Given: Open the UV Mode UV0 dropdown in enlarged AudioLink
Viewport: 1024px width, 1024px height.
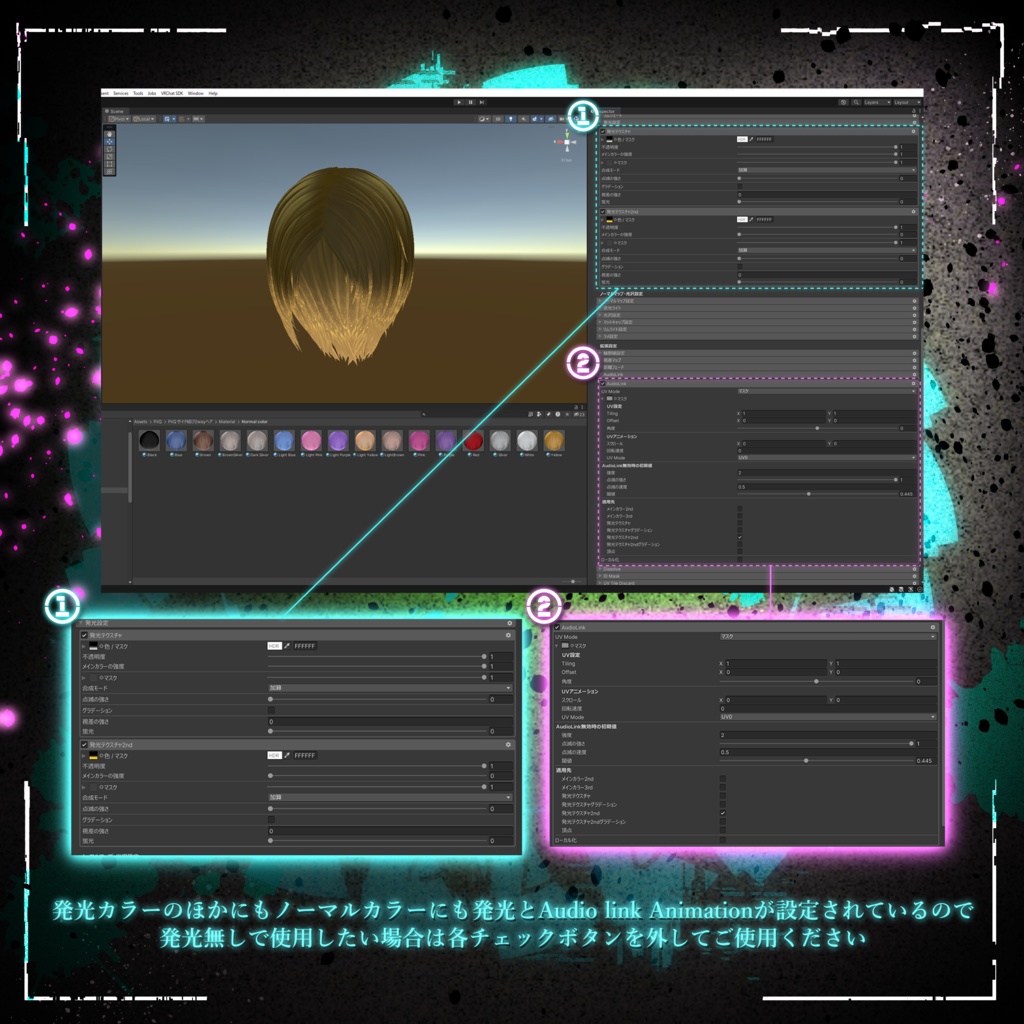Looking at the screenshot, I should click(827, 717).
